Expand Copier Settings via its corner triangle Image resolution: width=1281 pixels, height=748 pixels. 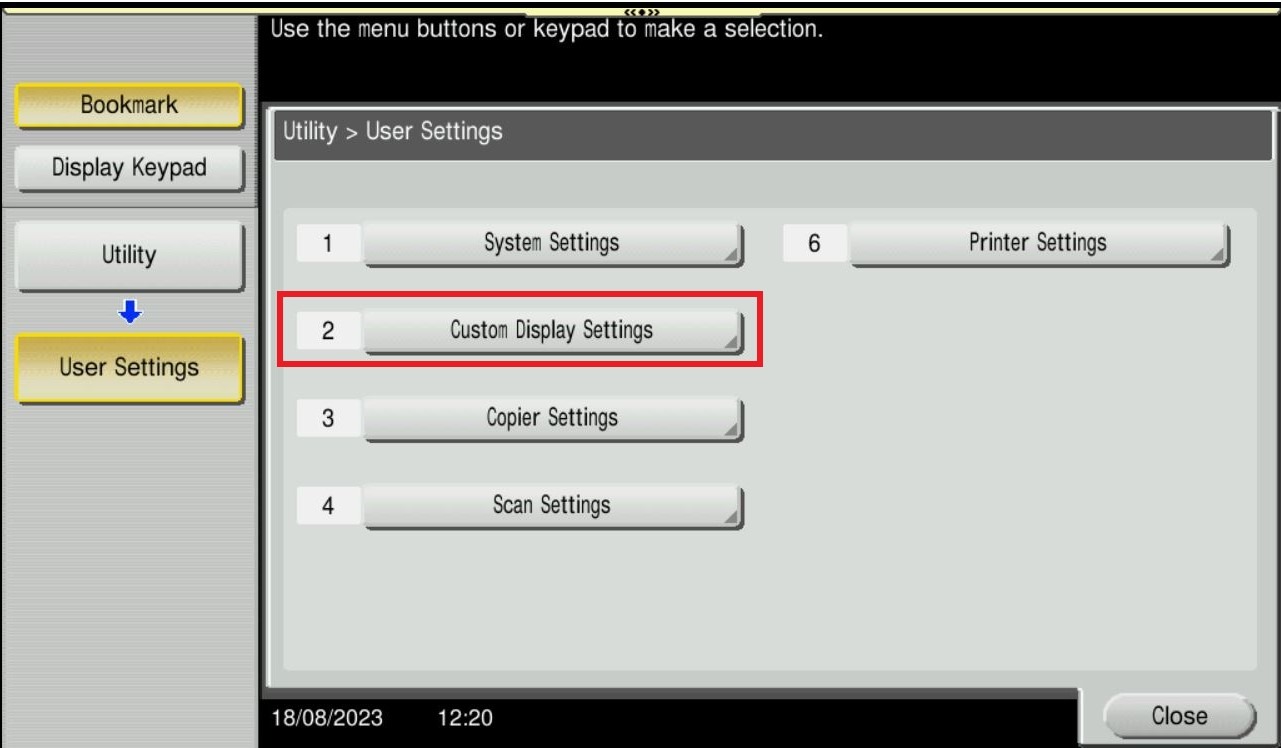pos(732,431)
